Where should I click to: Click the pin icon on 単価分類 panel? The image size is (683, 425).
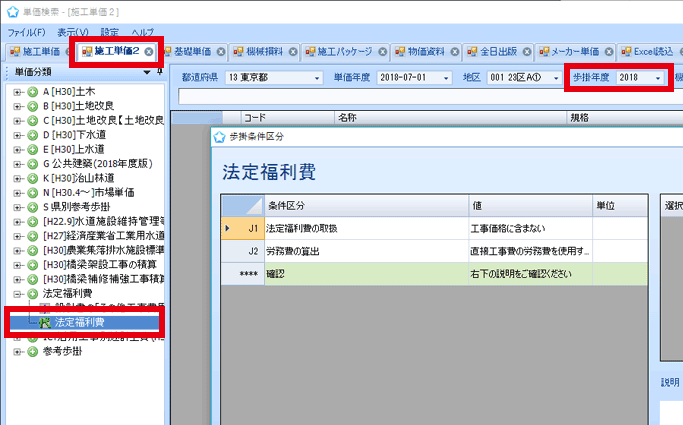pos(147,72)
